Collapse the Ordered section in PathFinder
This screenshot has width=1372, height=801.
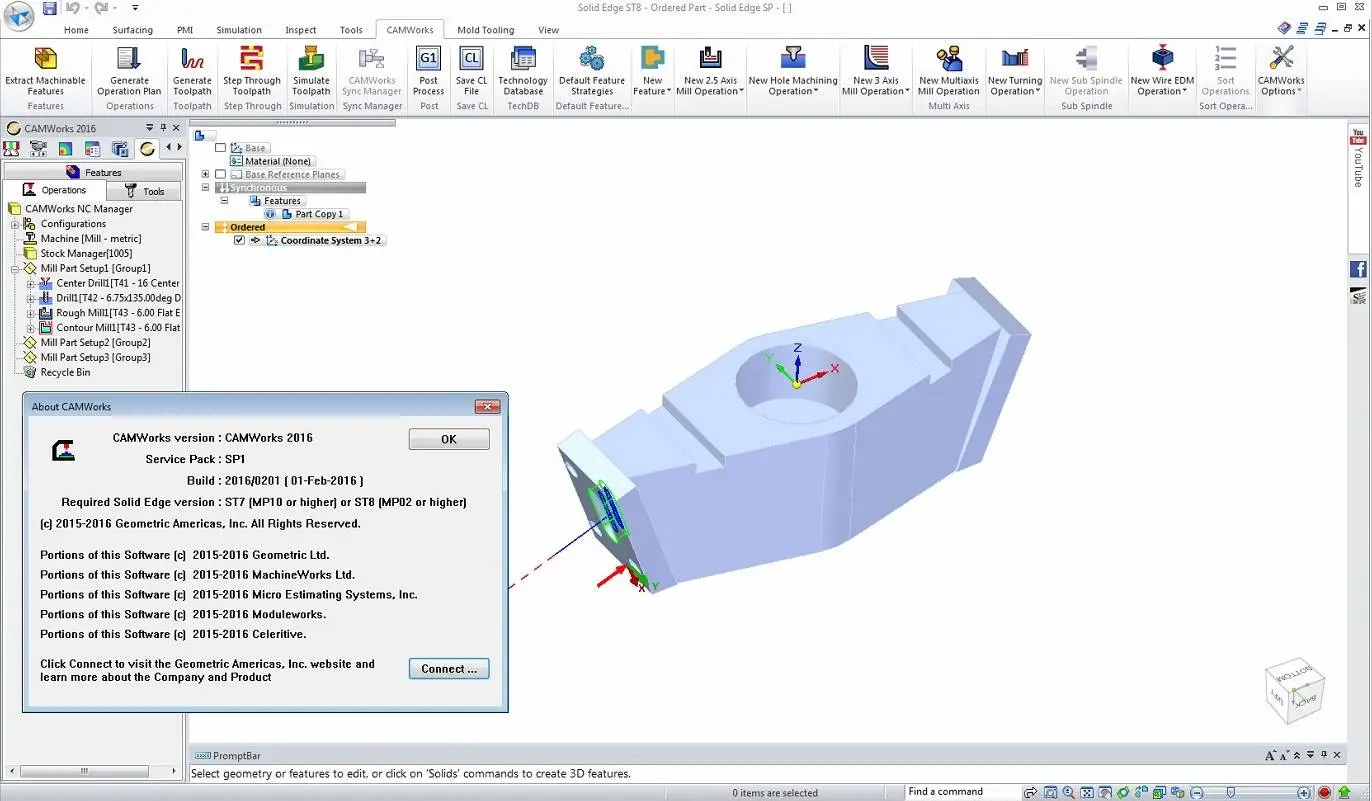(x=206, y=227)
